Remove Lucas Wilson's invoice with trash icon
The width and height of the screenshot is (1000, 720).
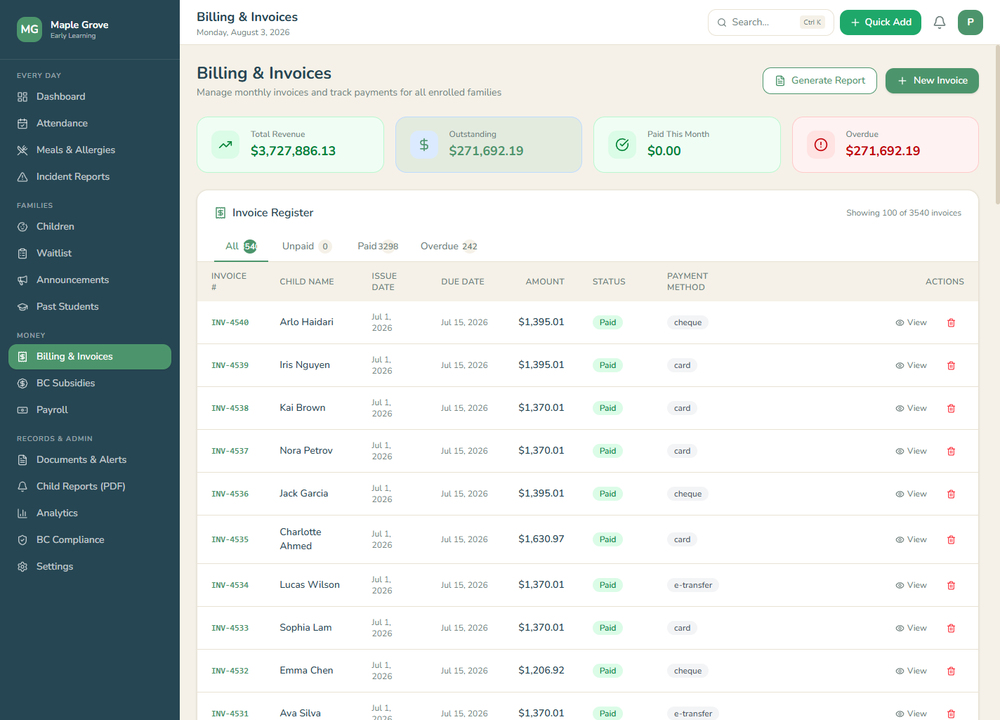click(x=951, y=585)
